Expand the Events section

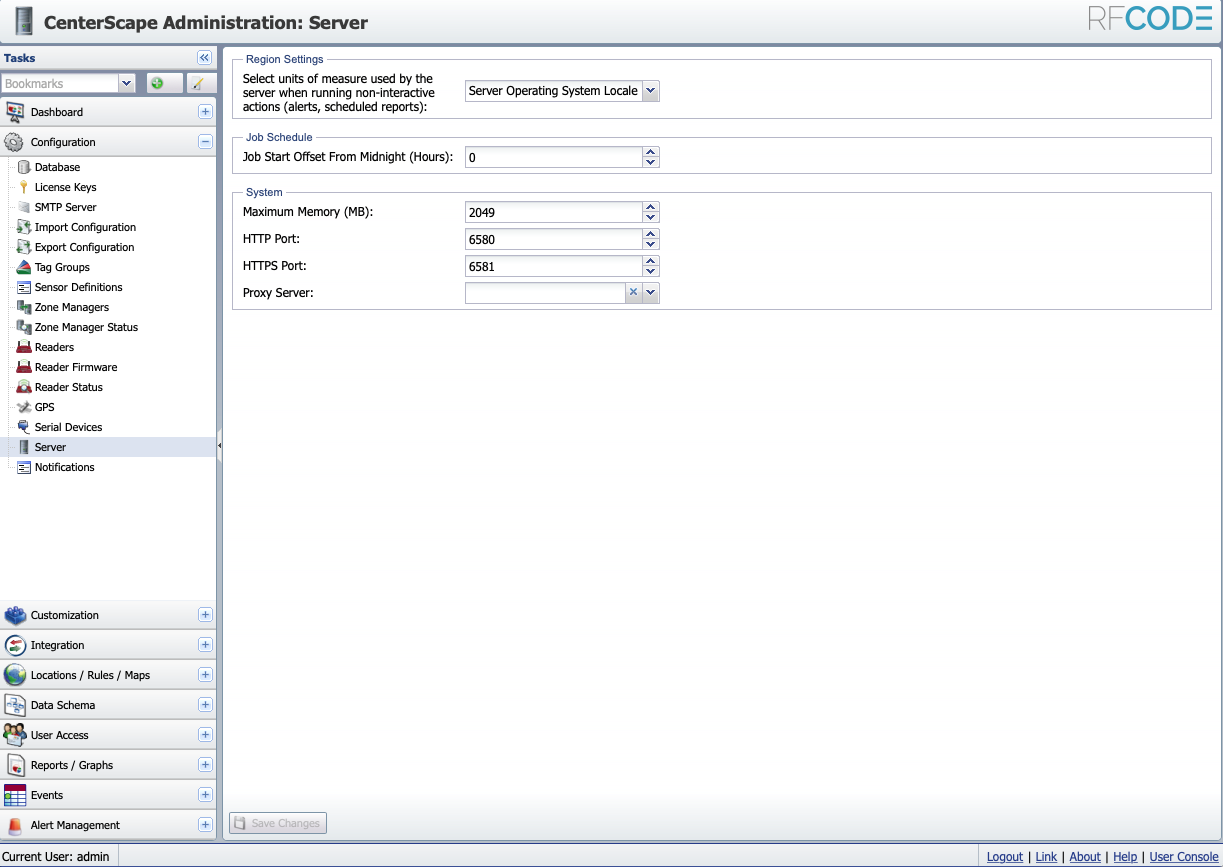pyautogui.click(x=205, y=795)
